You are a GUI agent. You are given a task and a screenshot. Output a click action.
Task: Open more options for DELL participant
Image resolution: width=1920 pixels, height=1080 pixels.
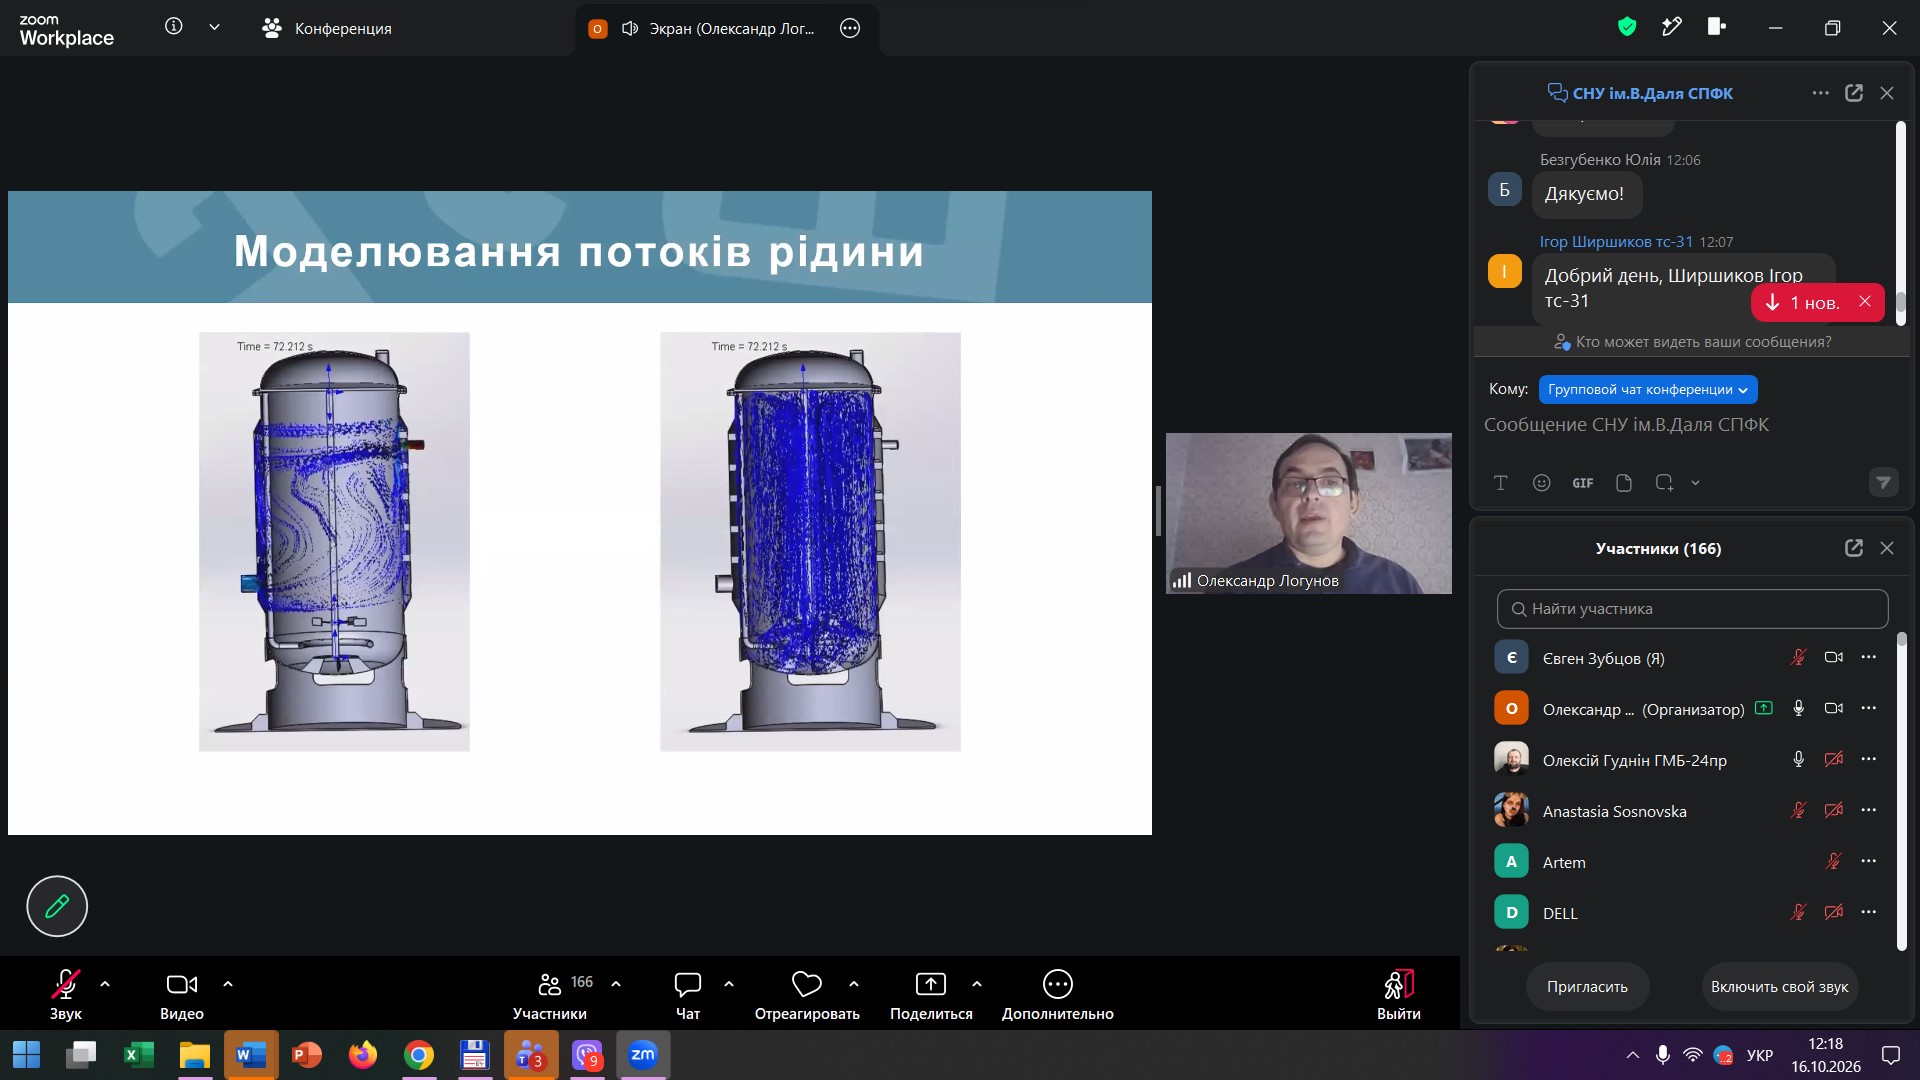pyautogui.click(x=1868, y=912)
